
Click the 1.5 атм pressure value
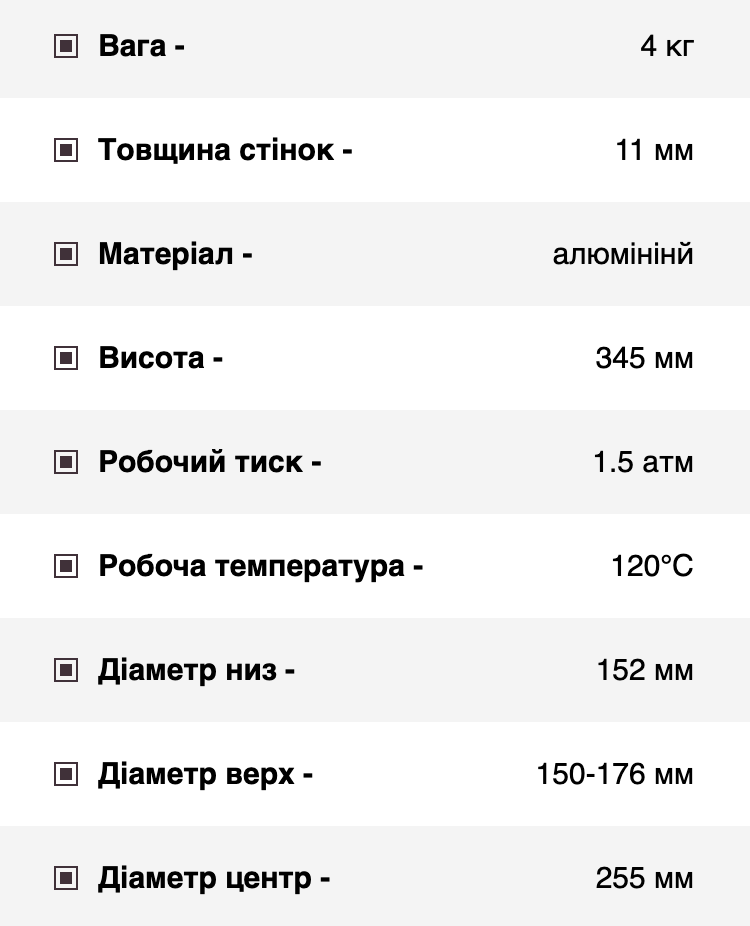[x=643, y=462]
